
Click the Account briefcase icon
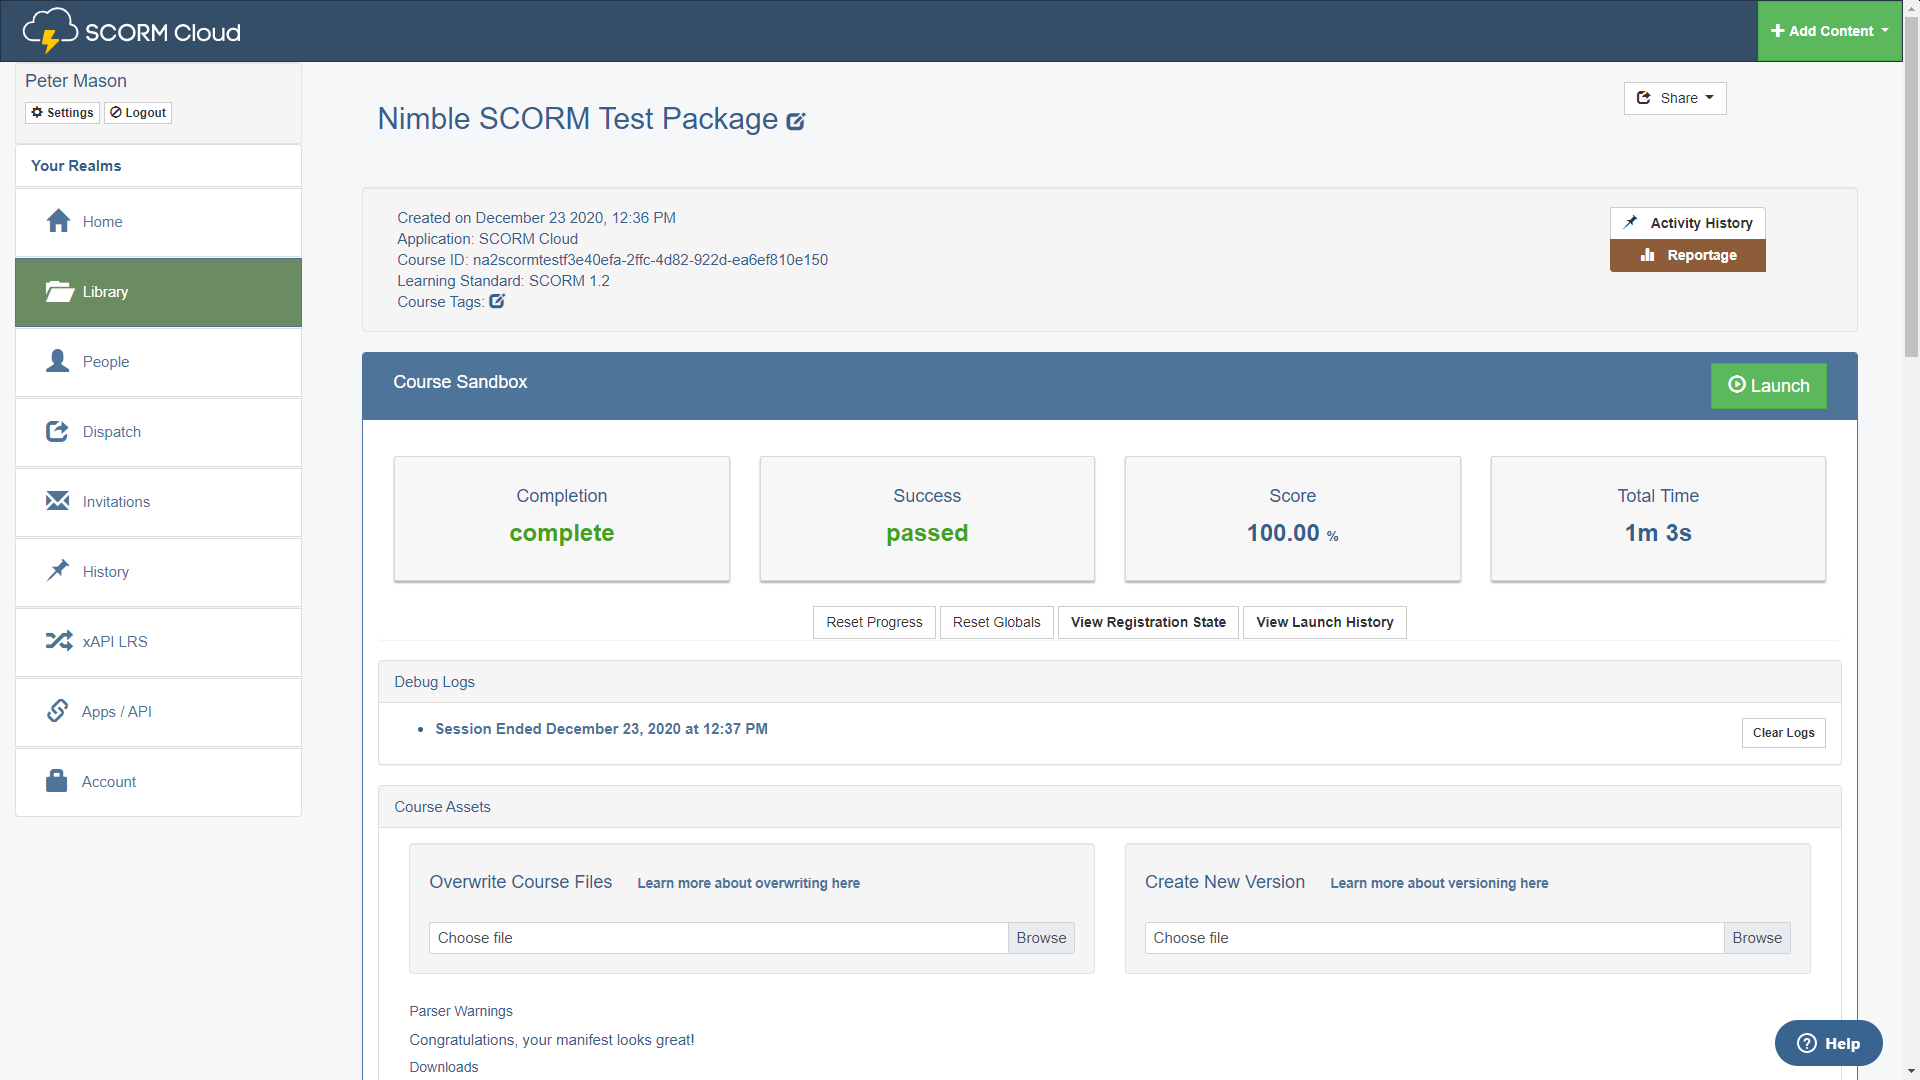(x=57, y=781)
